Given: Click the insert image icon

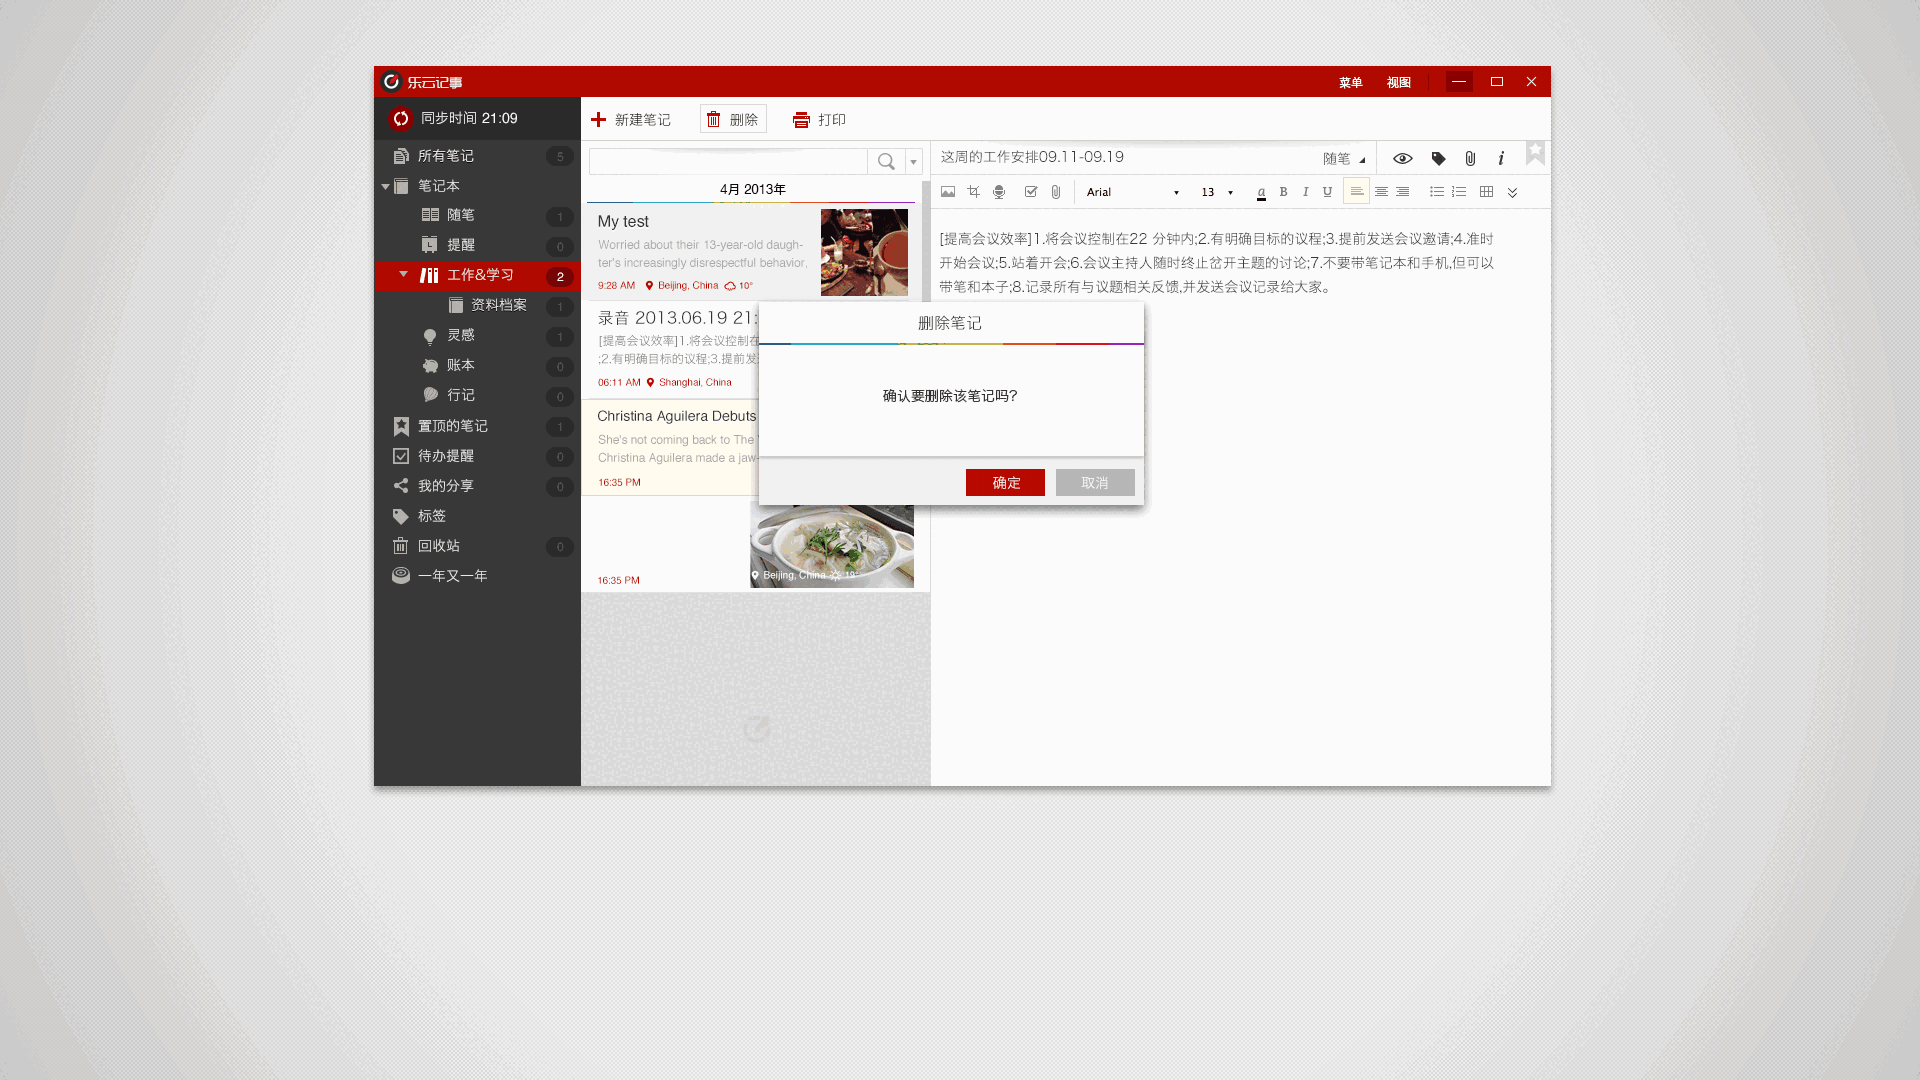Looking at the screenshot, I should pyautogui.click(x=948, y=192).
